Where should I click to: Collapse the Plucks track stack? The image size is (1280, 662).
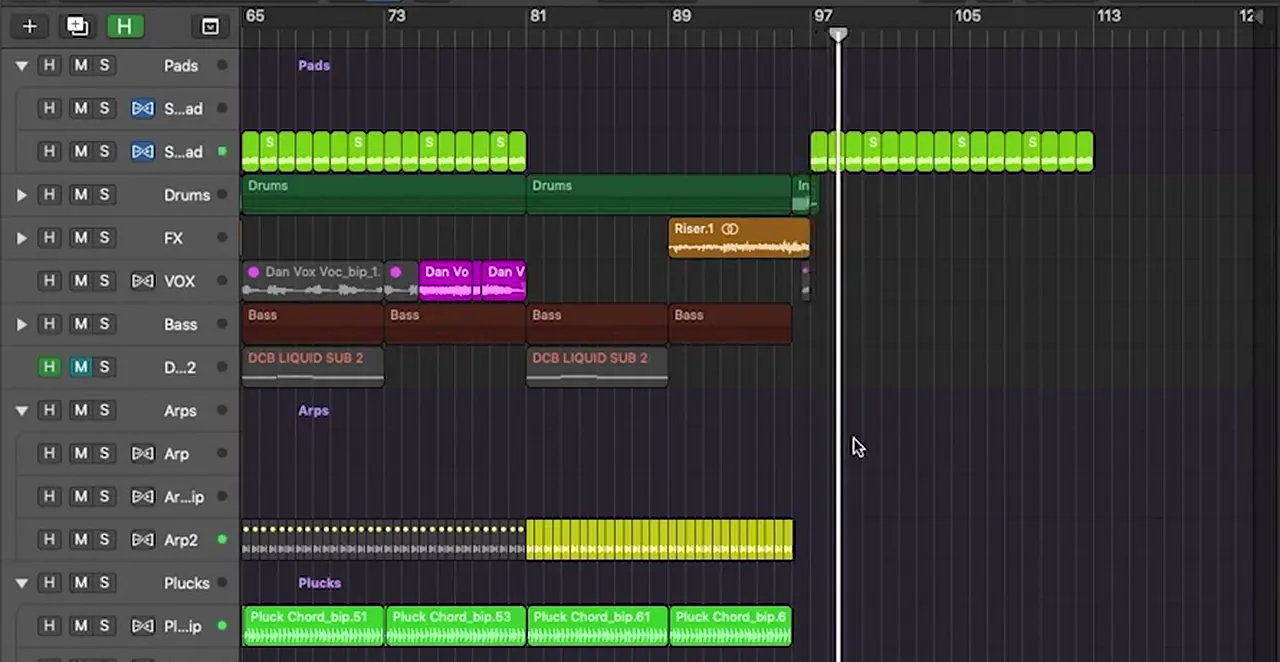tap(21, 583)
